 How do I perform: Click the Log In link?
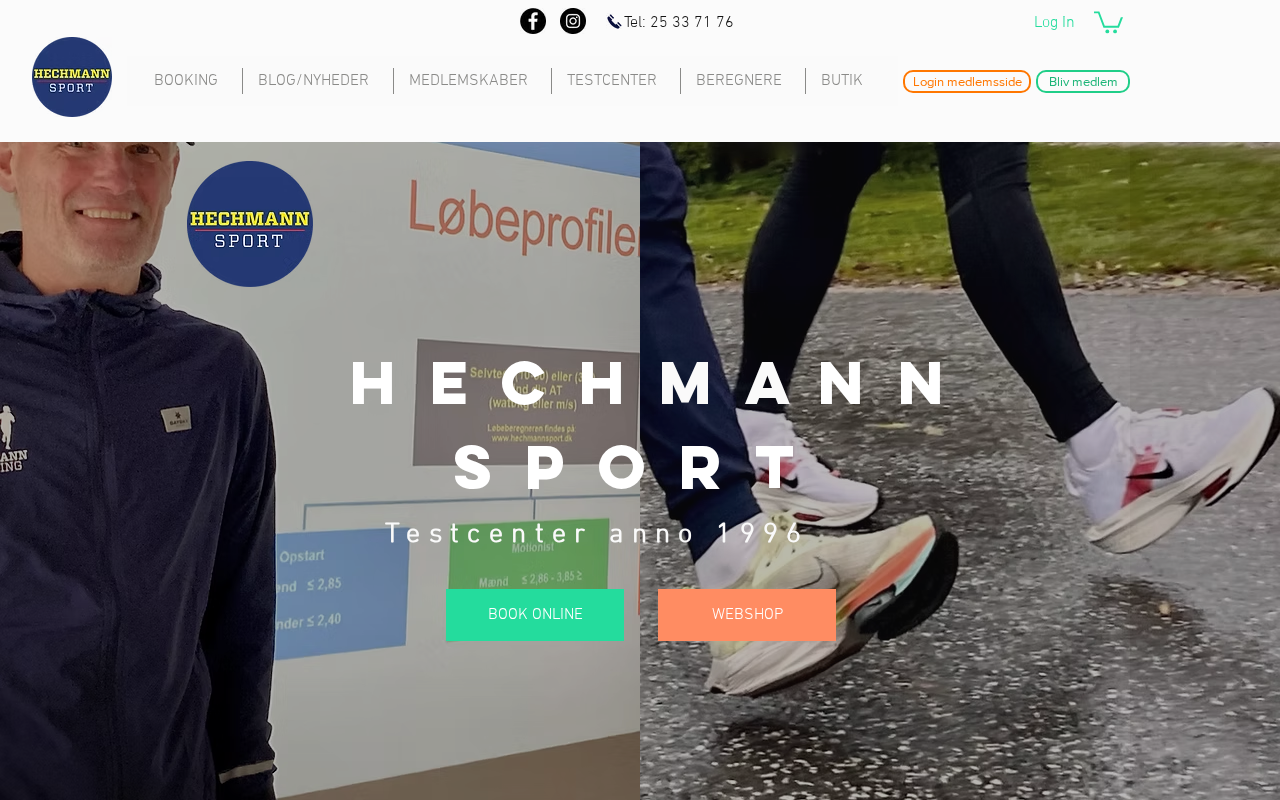(1054, 22)
